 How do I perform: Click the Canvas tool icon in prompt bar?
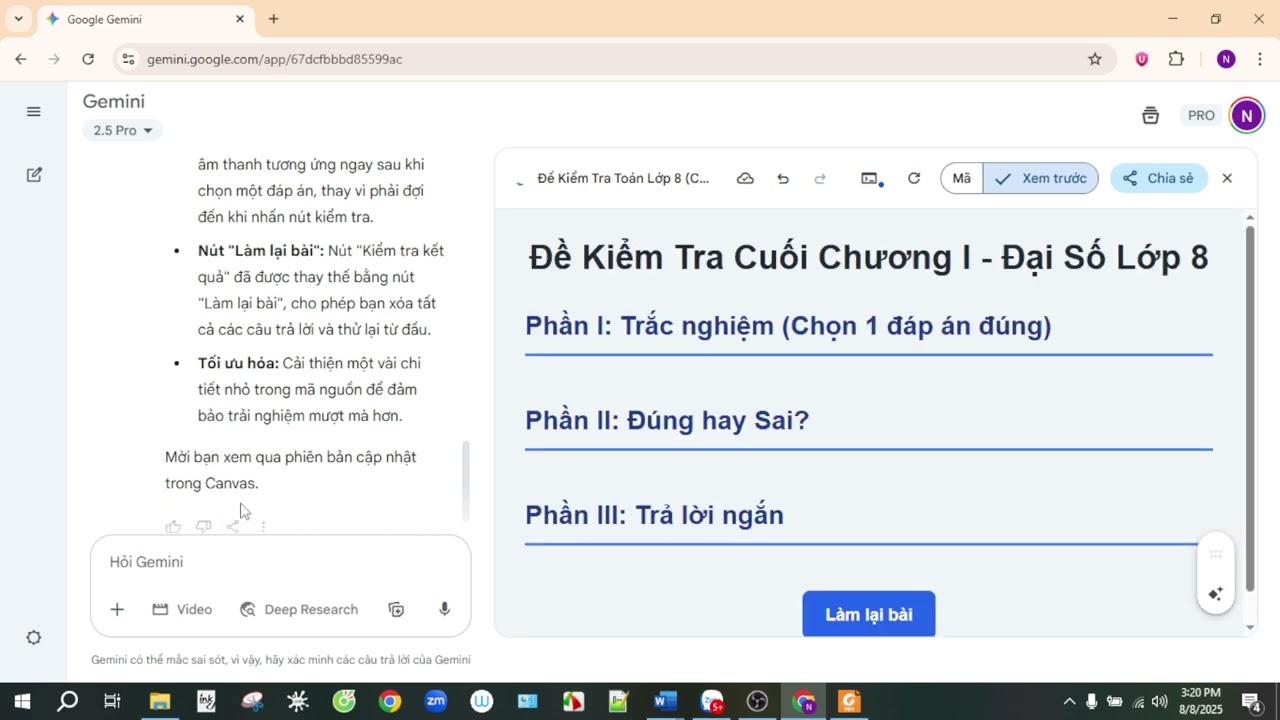coord(396,609)
